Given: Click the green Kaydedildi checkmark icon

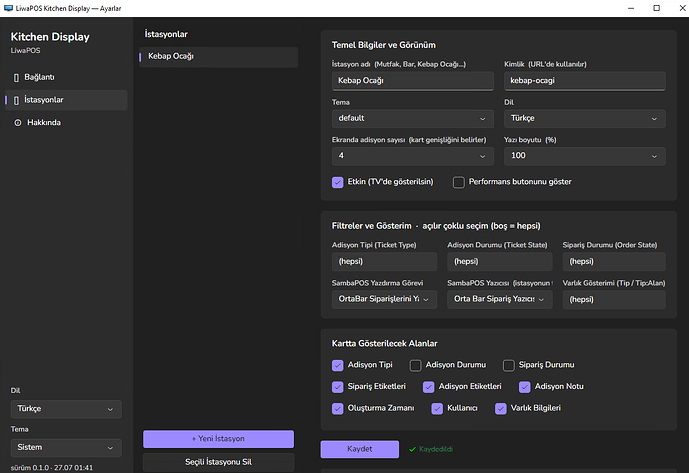Looking at the screenshot, I should [x=412, y=449].
